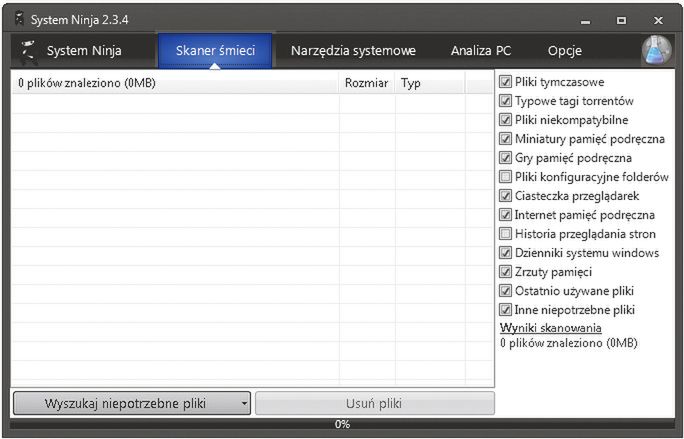Viewport: 684px width, 439px height.
Task: Expand the Wyszukaj button dropdown arrow
Action: coord(245,403)
